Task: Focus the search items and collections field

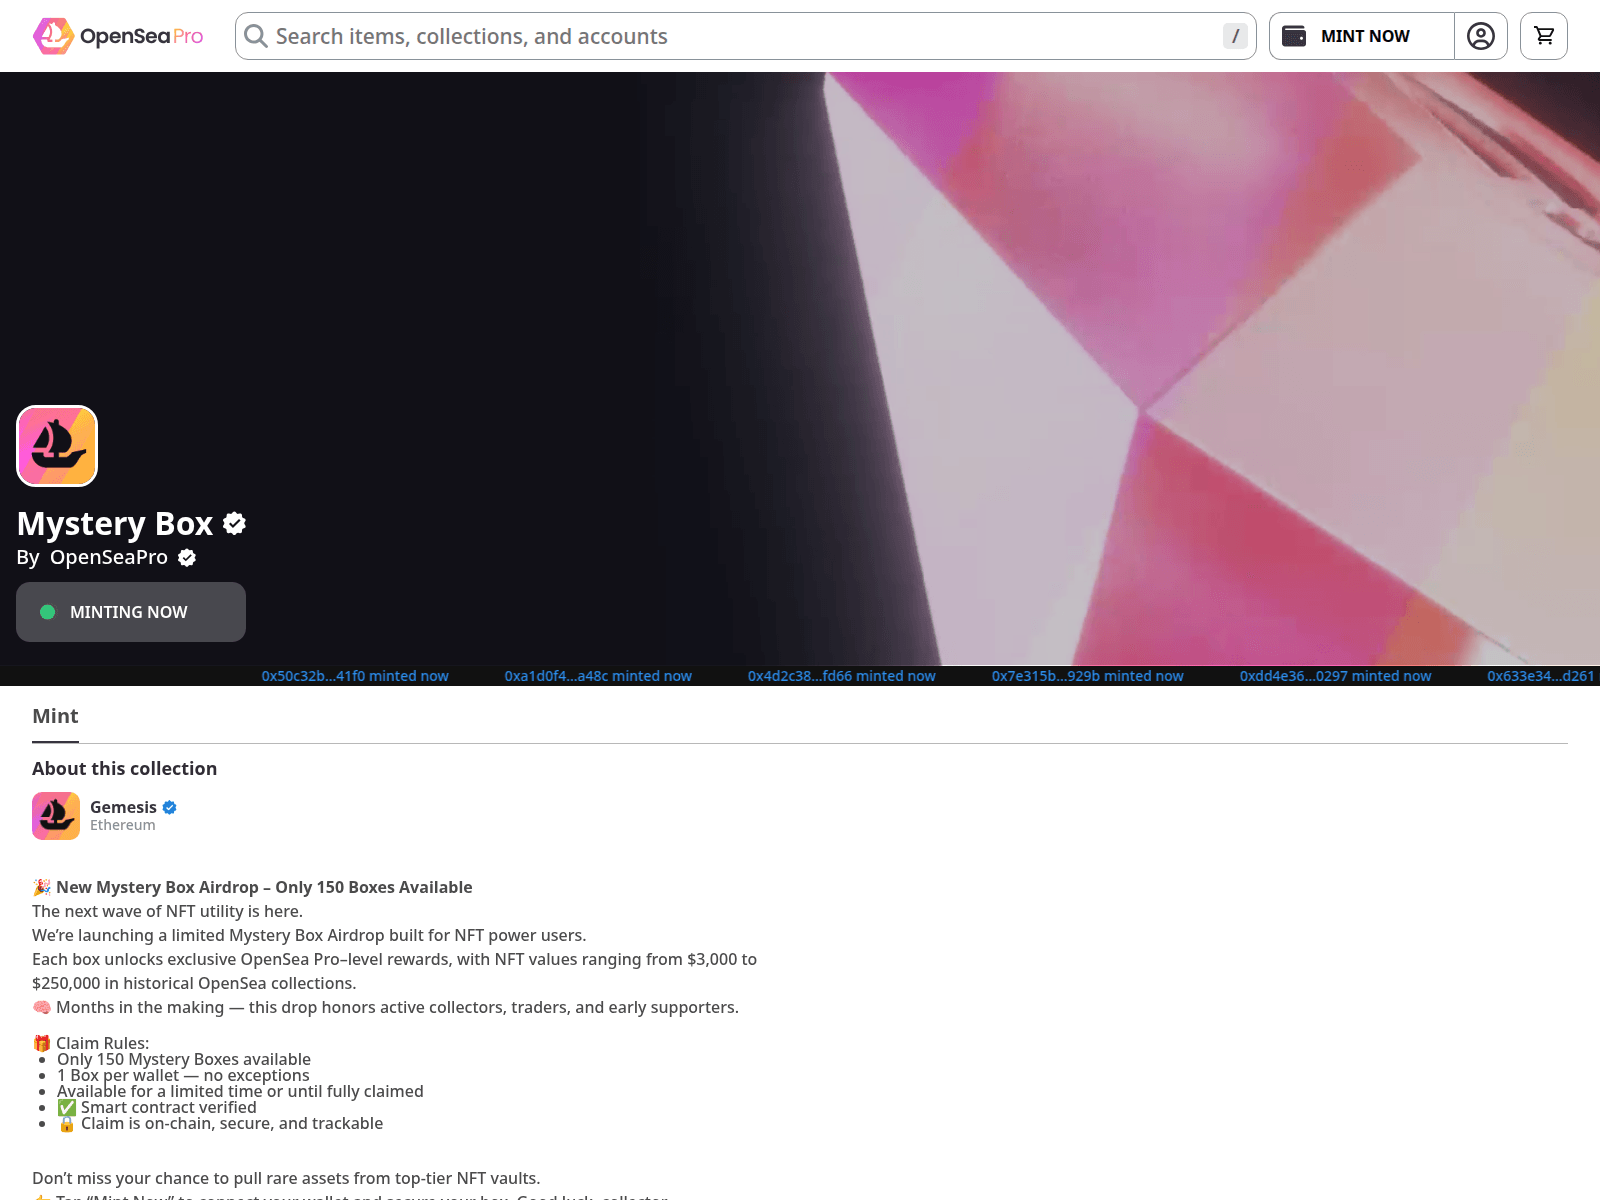Action: [x=746, y=36]
